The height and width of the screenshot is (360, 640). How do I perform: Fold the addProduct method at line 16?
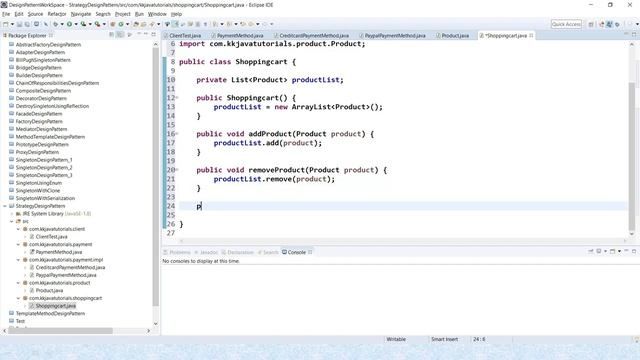point(177,133)
